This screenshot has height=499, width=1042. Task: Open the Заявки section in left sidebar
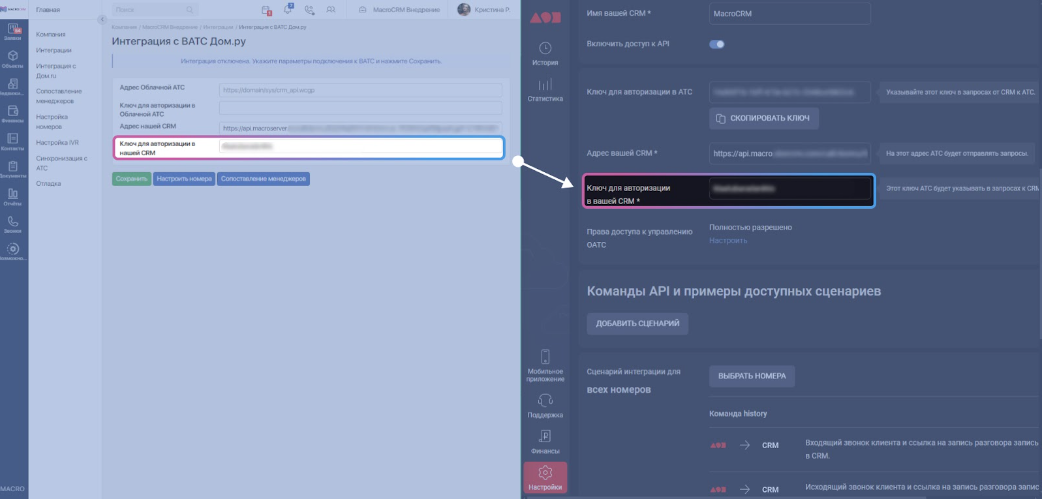(x=13, y=33)
